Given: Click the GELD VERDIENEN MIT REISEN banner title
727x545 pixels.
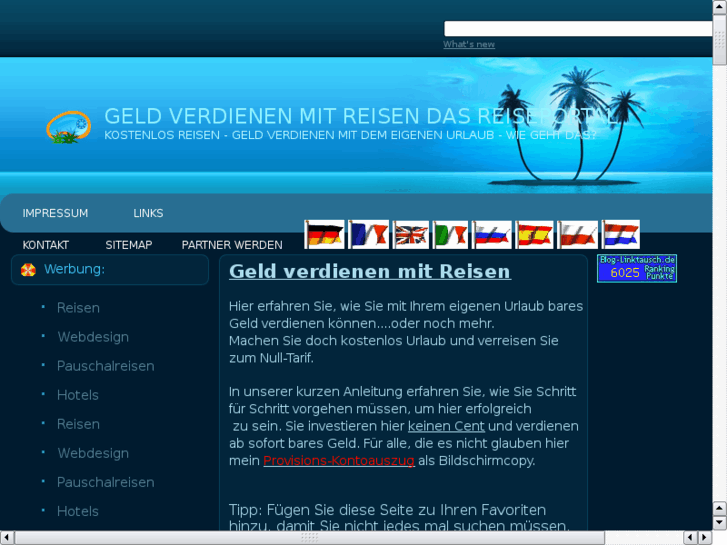Looking at the screenshot, I should 361,116.
